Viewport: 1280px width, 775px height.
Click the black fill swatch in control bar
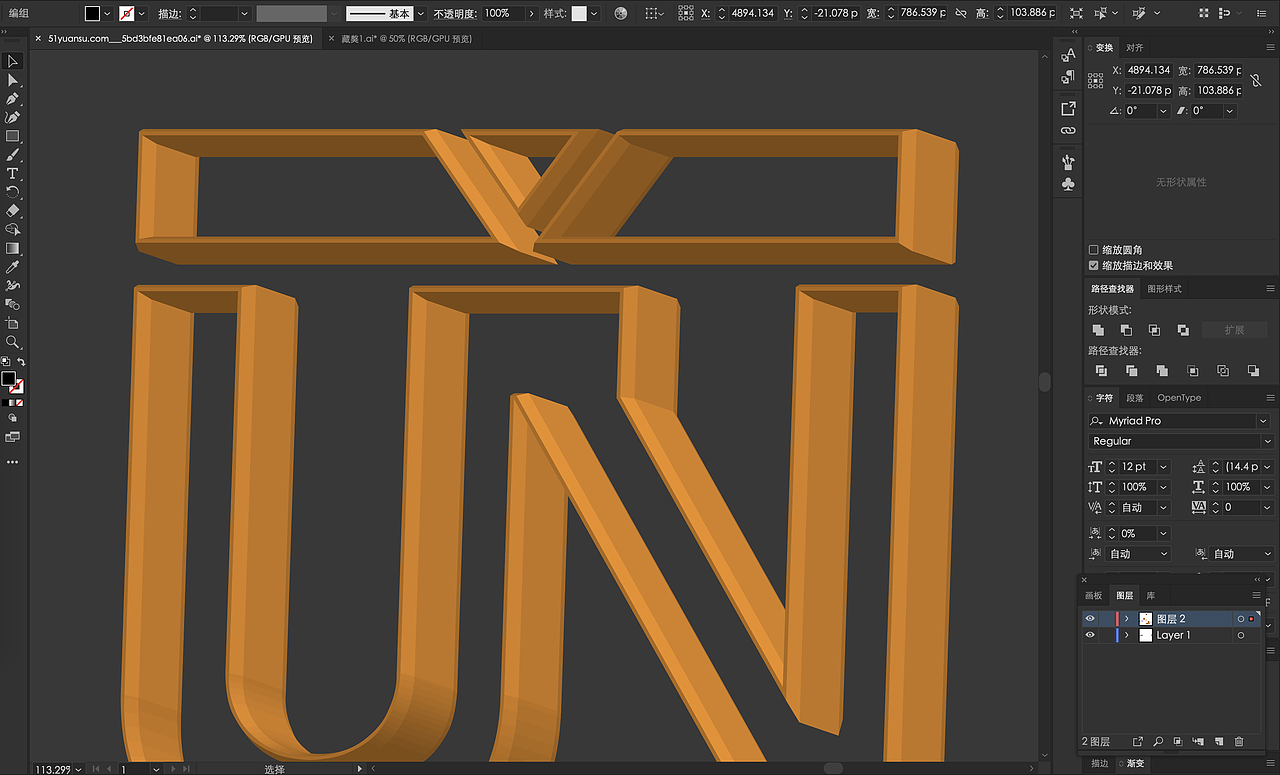93,14
